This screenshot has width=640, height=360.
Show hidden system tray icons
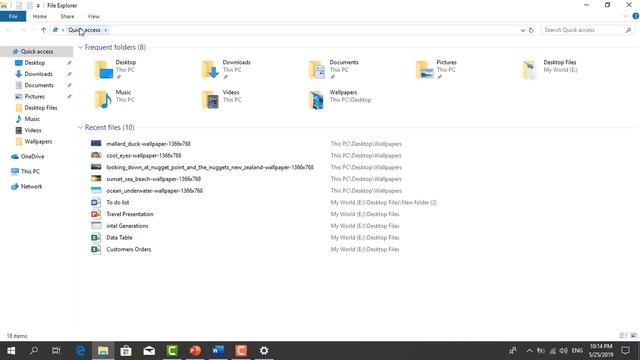point(529,351)
